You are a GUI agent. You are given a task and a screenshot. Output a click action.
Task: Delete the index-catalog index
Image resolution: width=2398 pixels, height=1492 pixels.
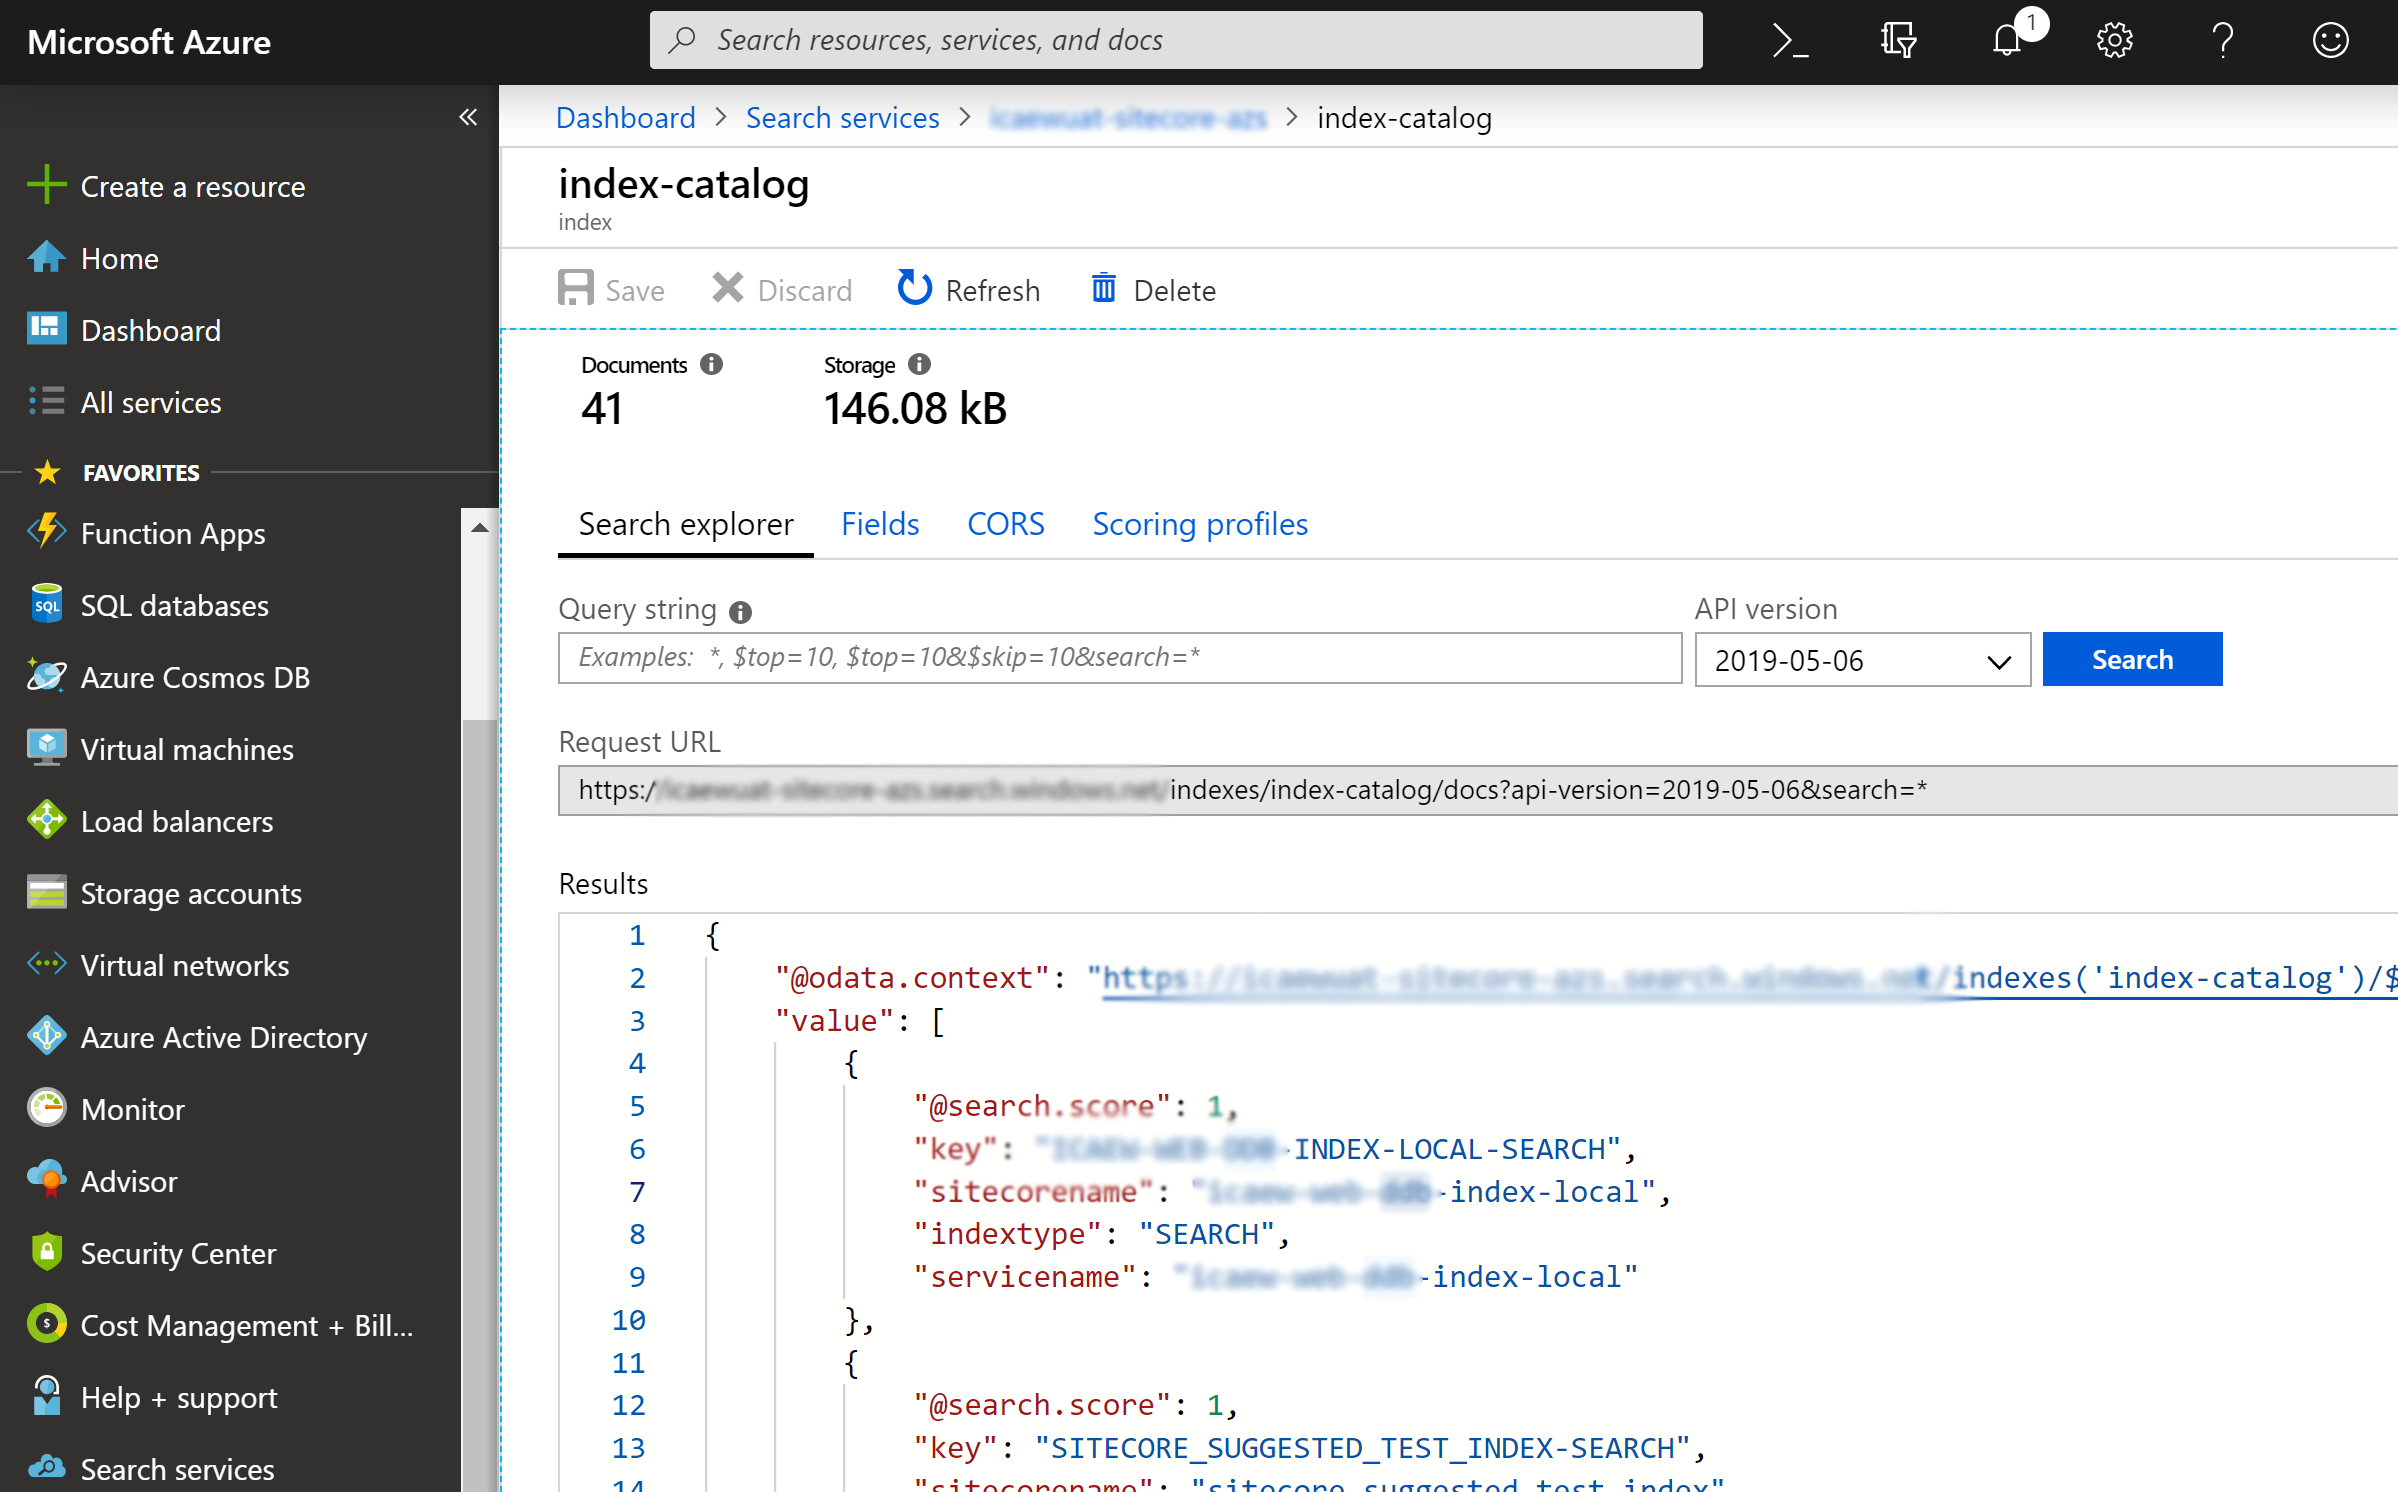coord(1153,289)
